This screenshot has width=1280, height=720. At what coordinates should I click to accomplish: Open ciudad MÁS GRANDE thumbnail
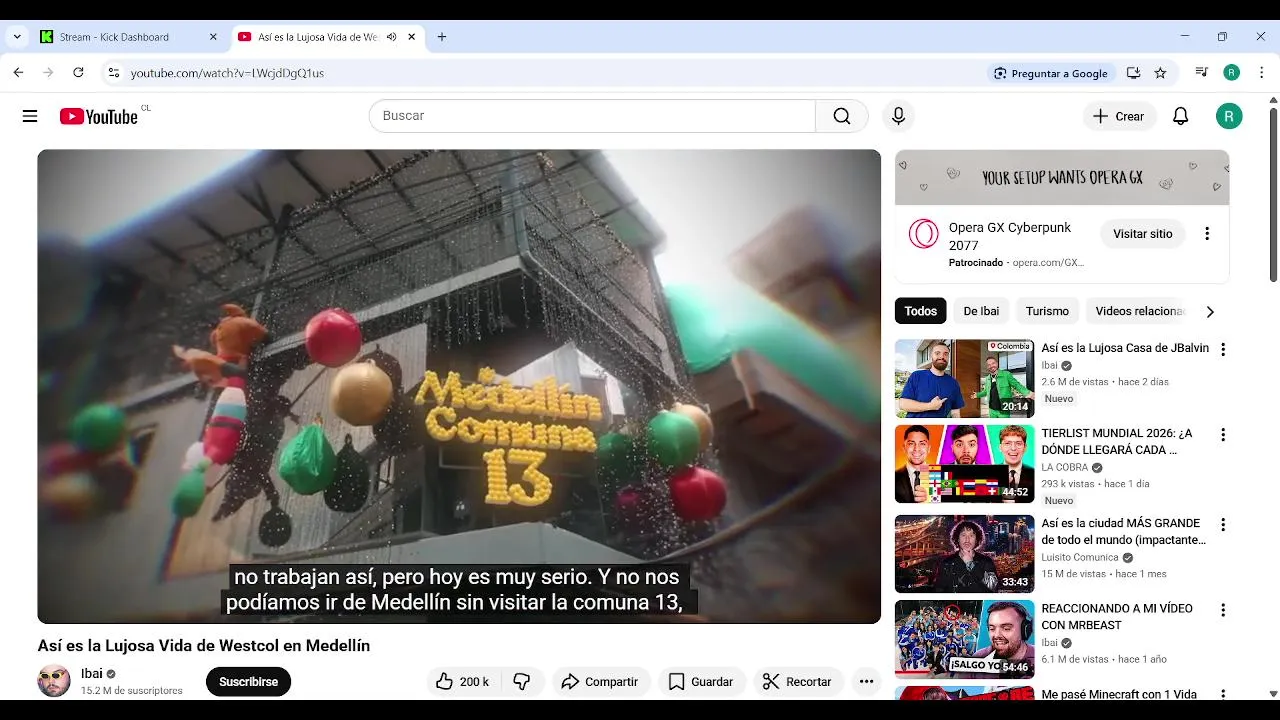click(x=964, y=553)
